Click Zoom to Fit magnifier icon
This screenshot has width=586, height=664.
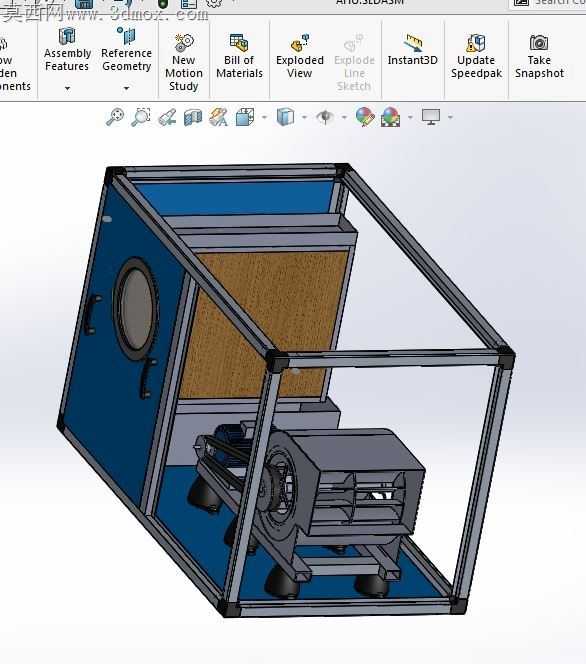115,117
